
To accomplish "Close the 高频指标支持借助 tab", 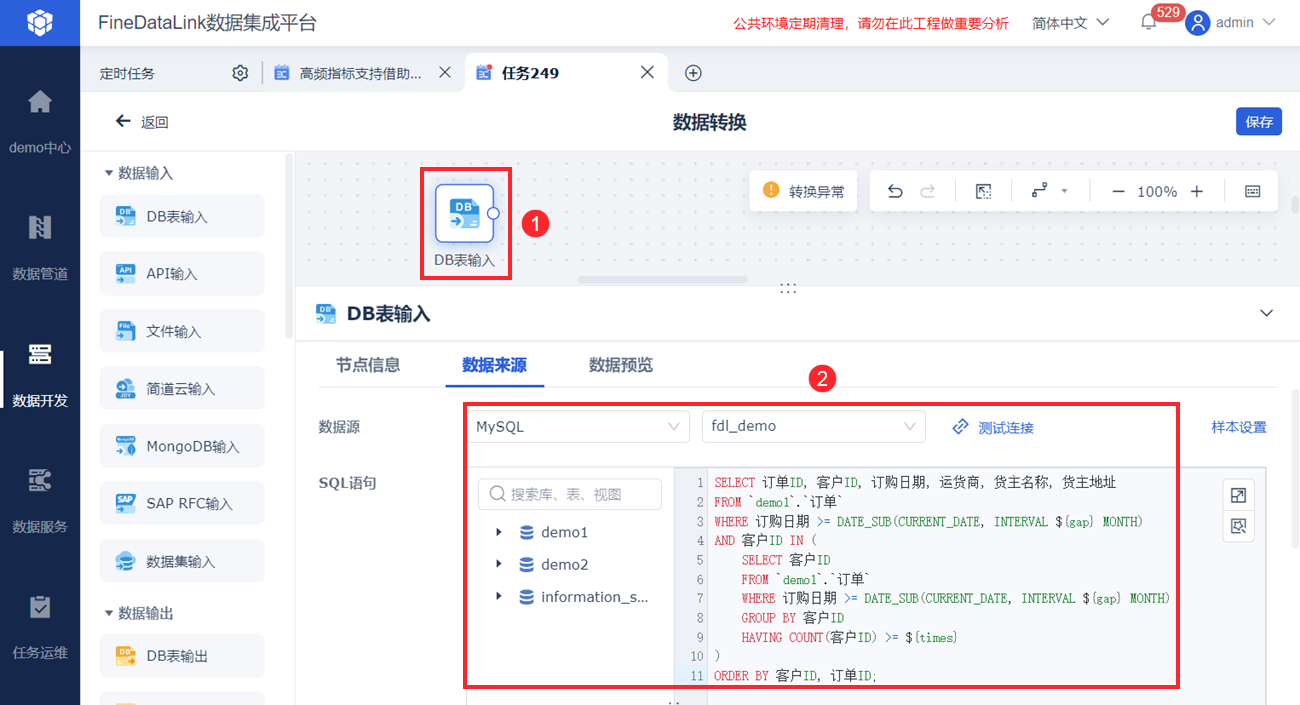I will pyautogui.click(x=445, y=72).
